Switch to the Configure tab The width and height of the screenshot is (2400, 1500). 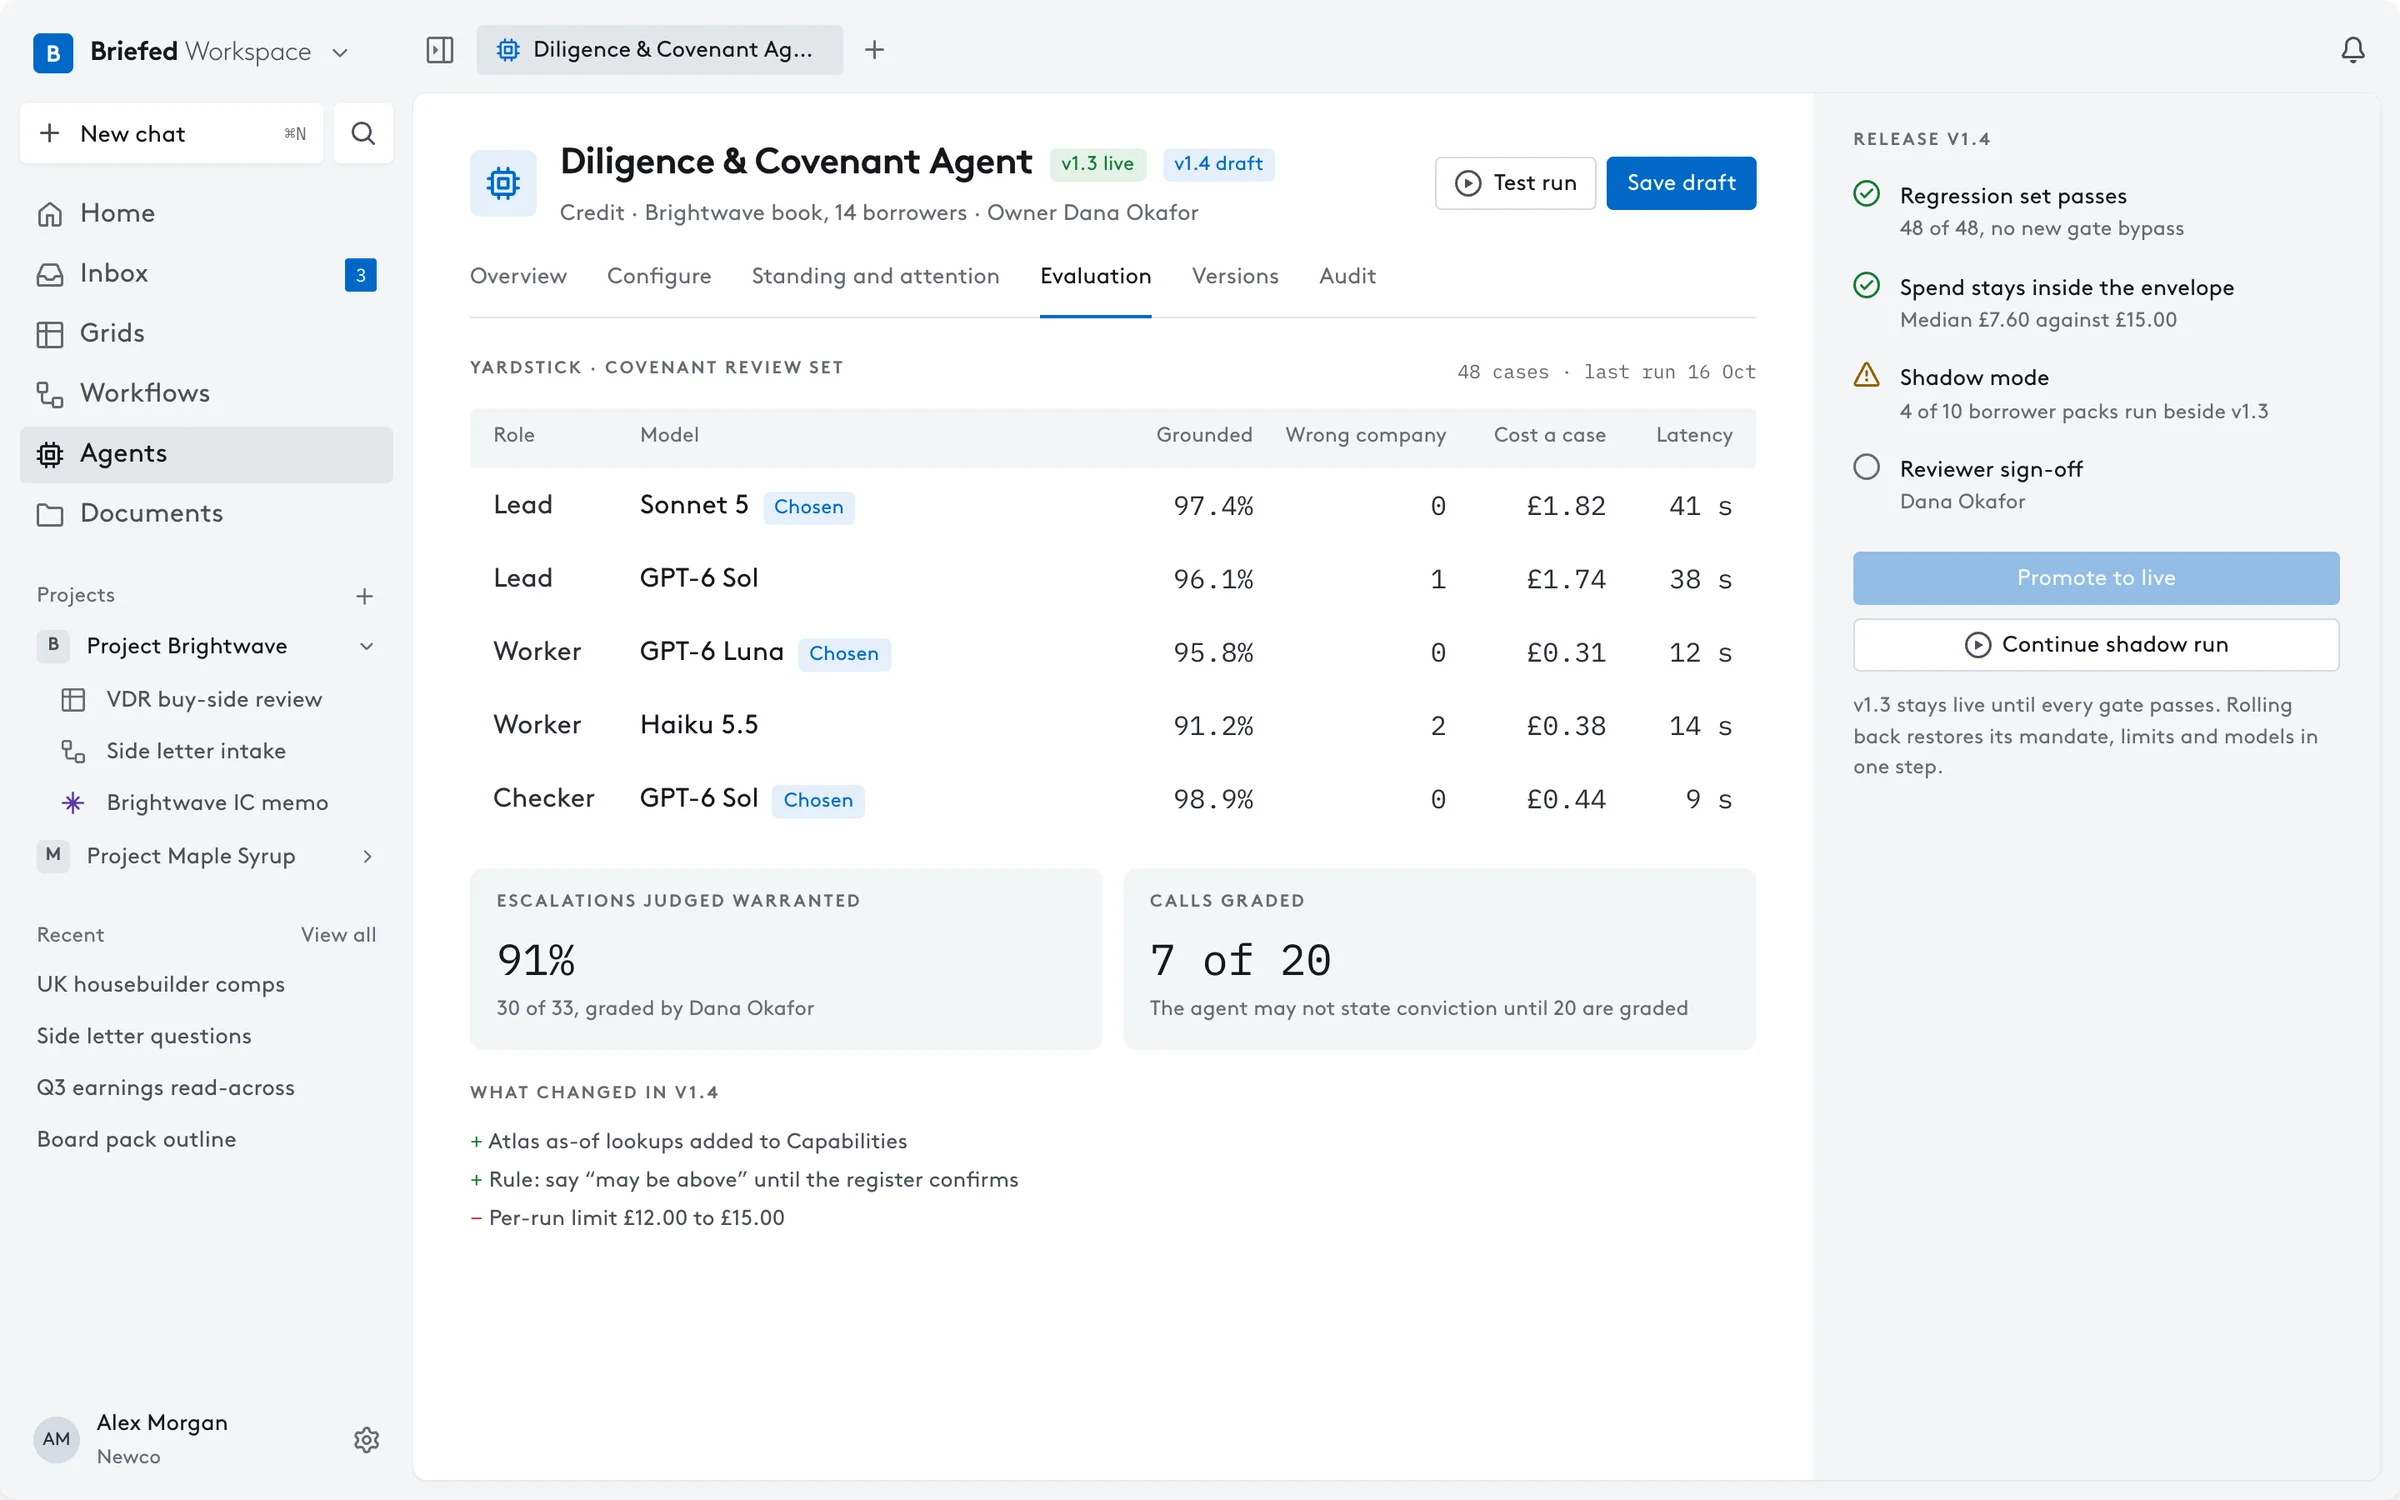pos(659,276)
